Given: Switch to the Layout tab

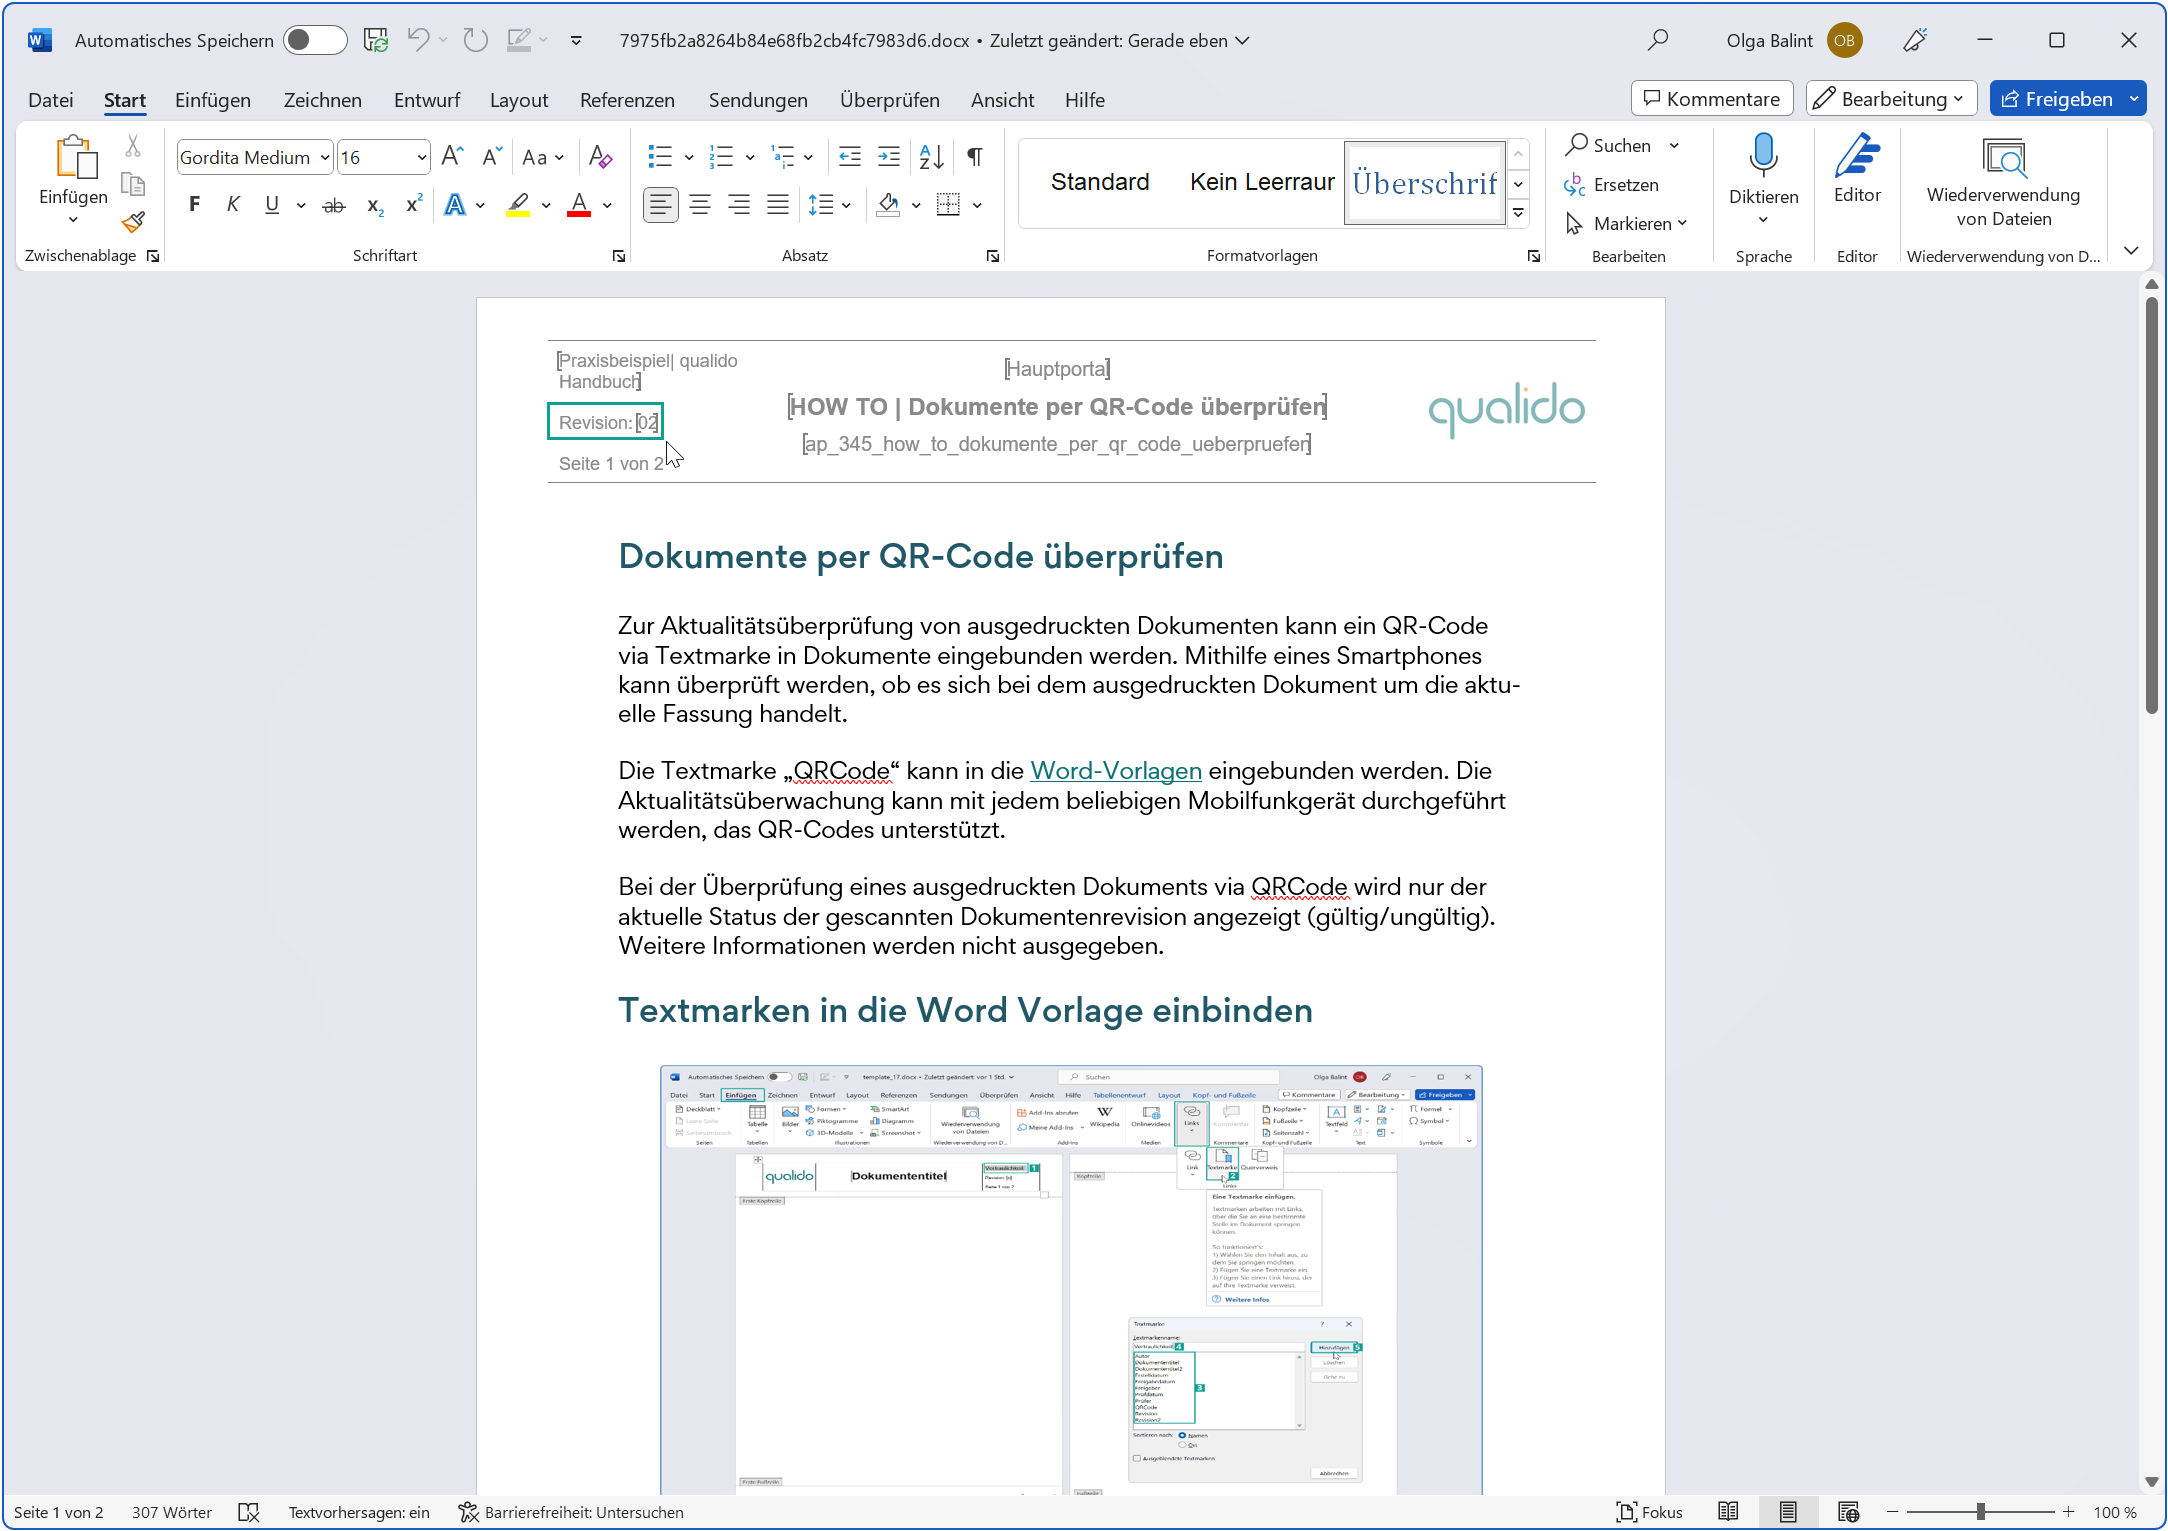Looking at the screenshot, I should click(519, 100).
